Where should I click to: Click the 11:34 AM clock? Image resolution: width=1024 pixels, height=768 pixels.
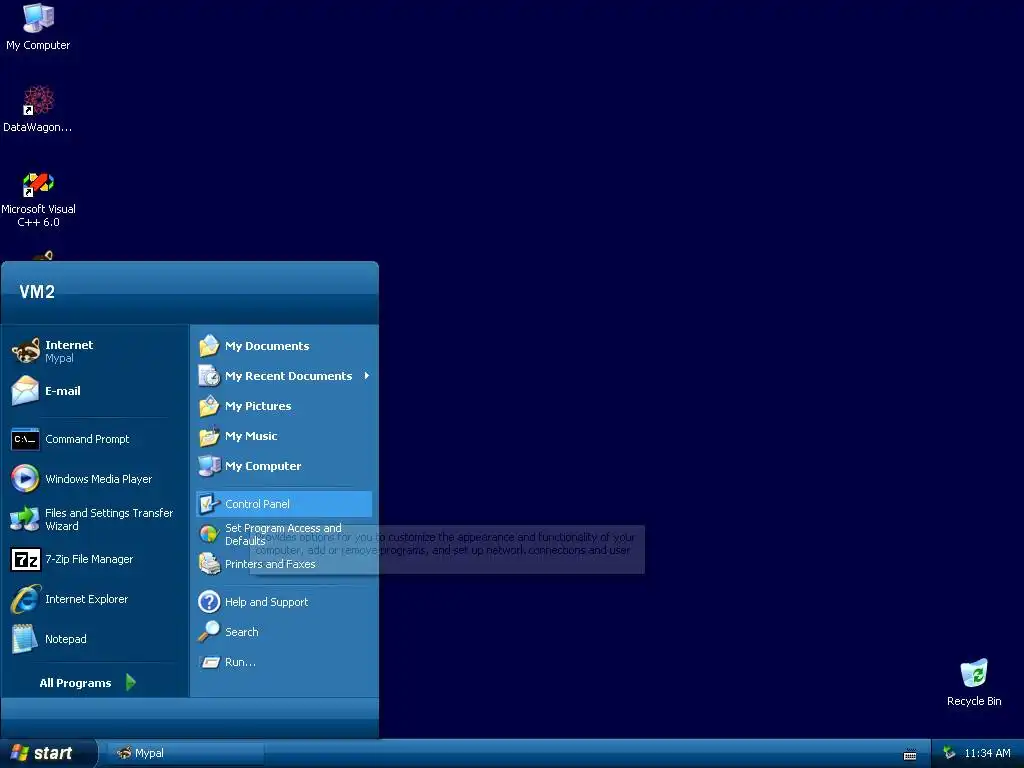(987, 754)
